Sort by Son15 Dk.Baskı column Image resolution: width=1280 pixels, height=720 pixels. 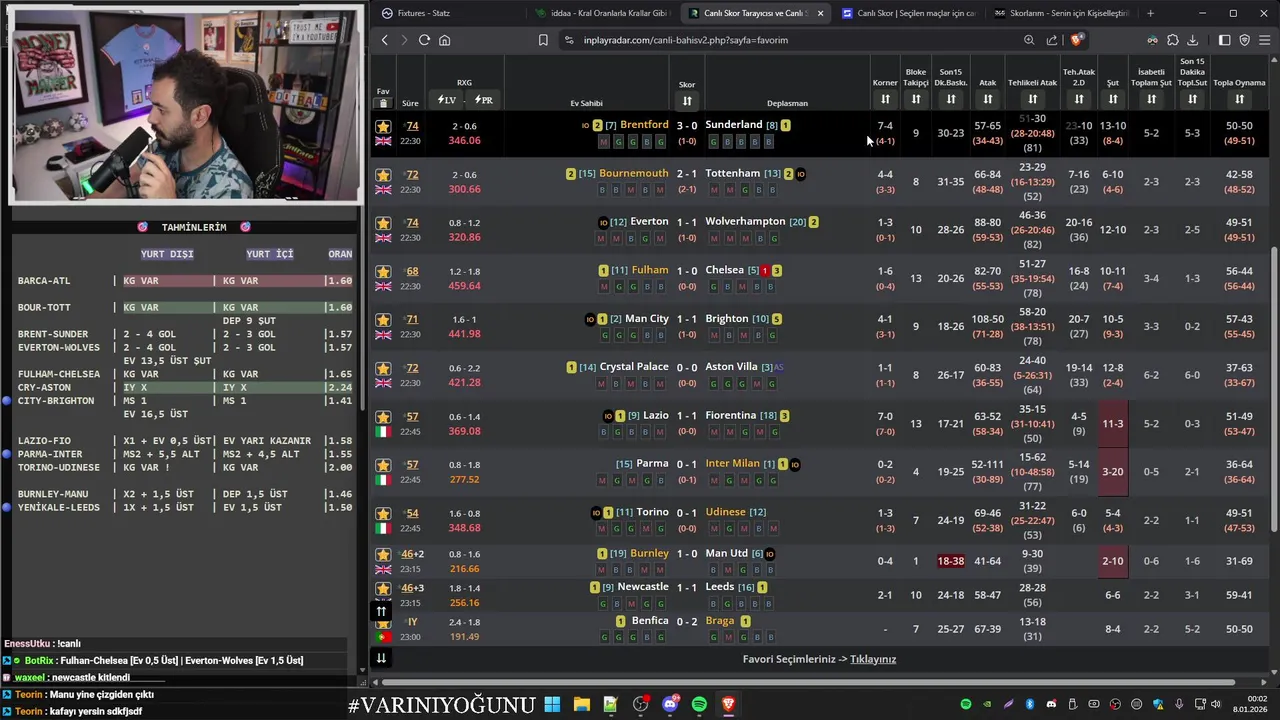pyautogui.click(x=951, y=99)
